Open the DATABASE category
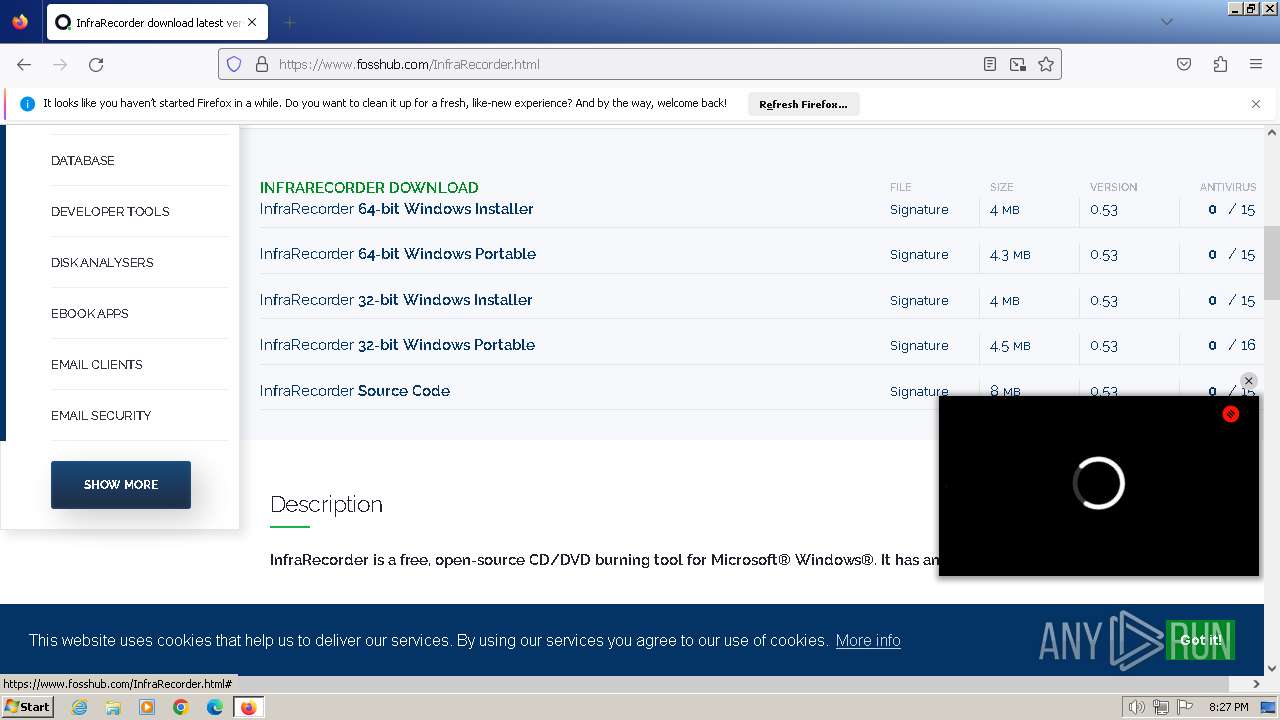 tap(83, 160)
